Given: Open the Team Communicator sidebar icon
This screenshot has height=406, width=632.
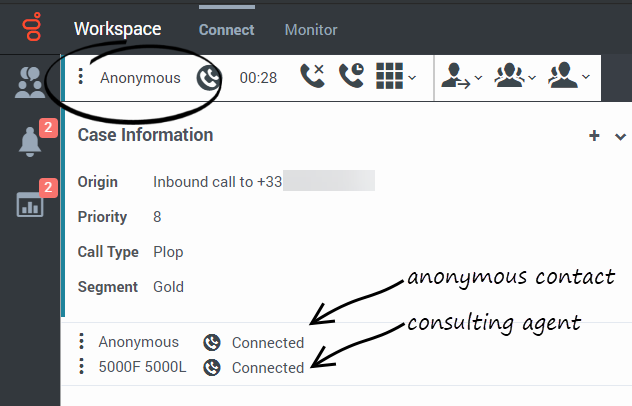Looking at the screenshot, I should (30, 83).
